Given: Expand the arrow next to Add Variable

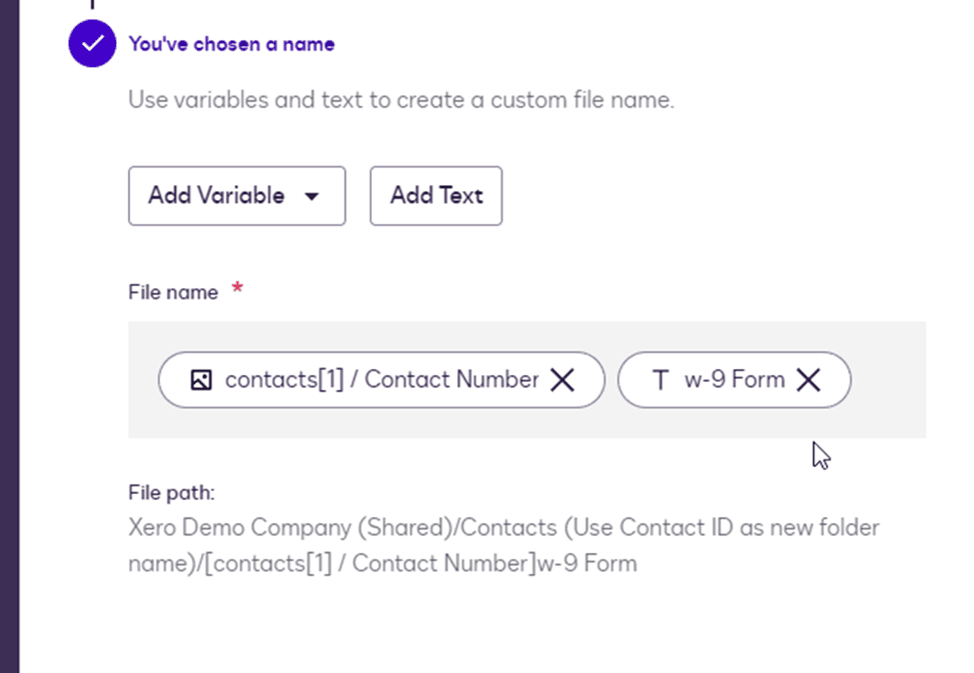Looking at the screenshot, I should point(312,197).
